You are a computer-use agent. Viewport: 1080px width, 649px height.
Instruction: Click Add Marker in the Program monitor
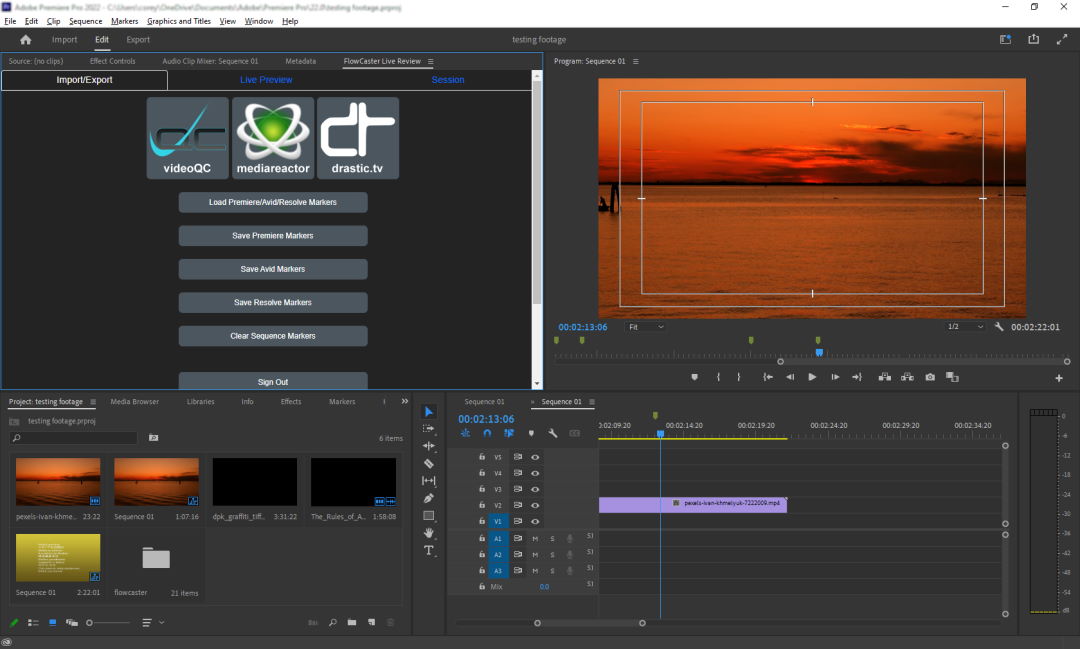(x=694, y=378)
